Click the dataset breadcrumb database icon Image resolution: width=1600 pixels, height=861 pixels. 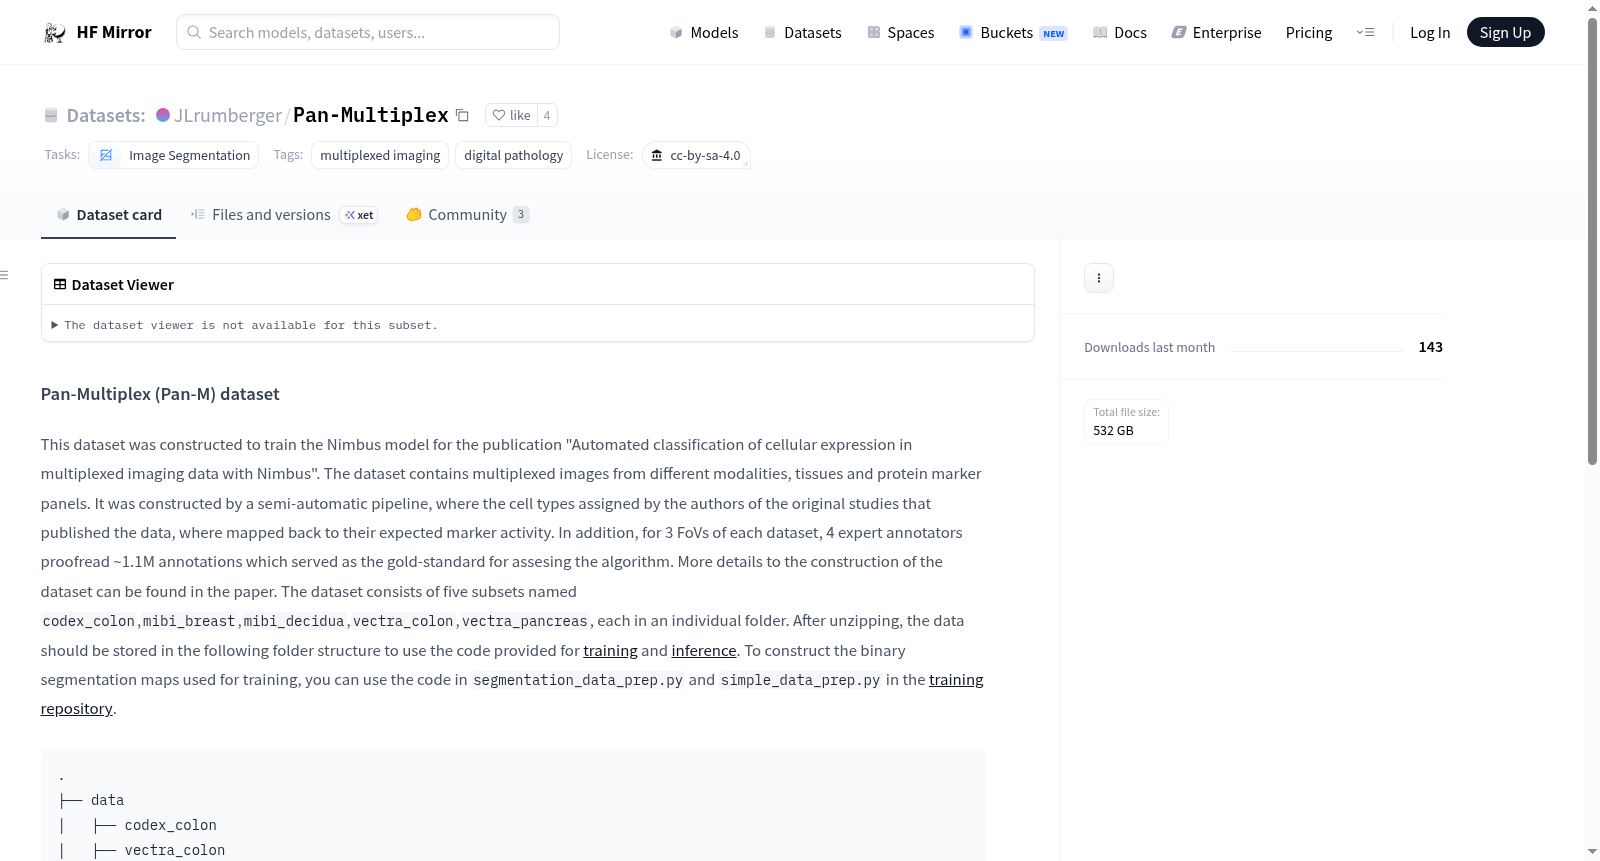[51, 115]
